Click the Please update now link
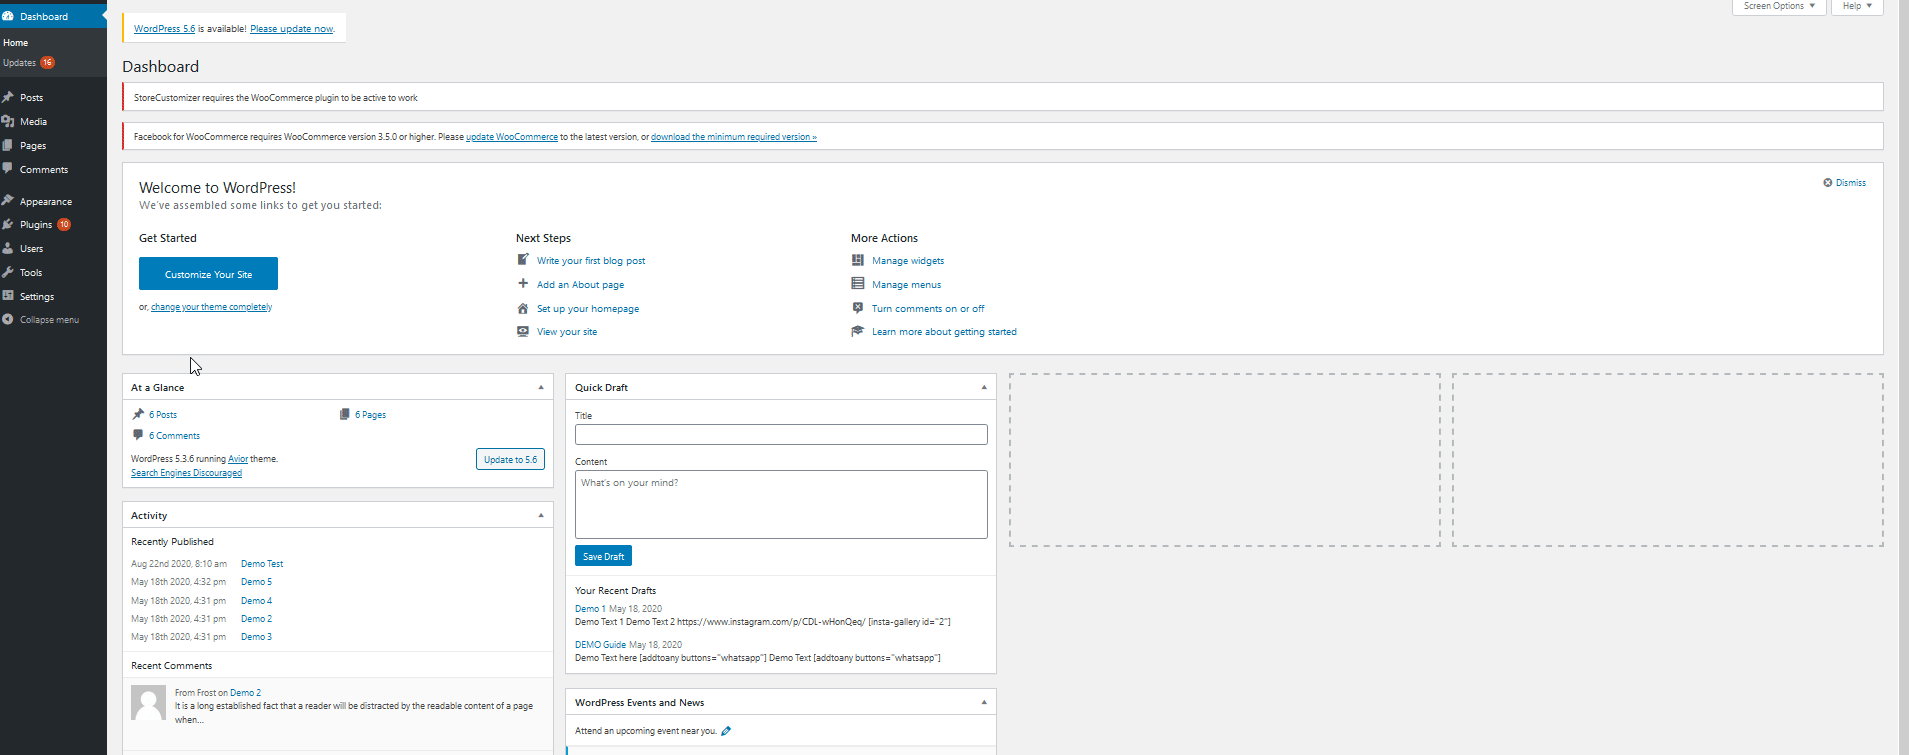 291,29
